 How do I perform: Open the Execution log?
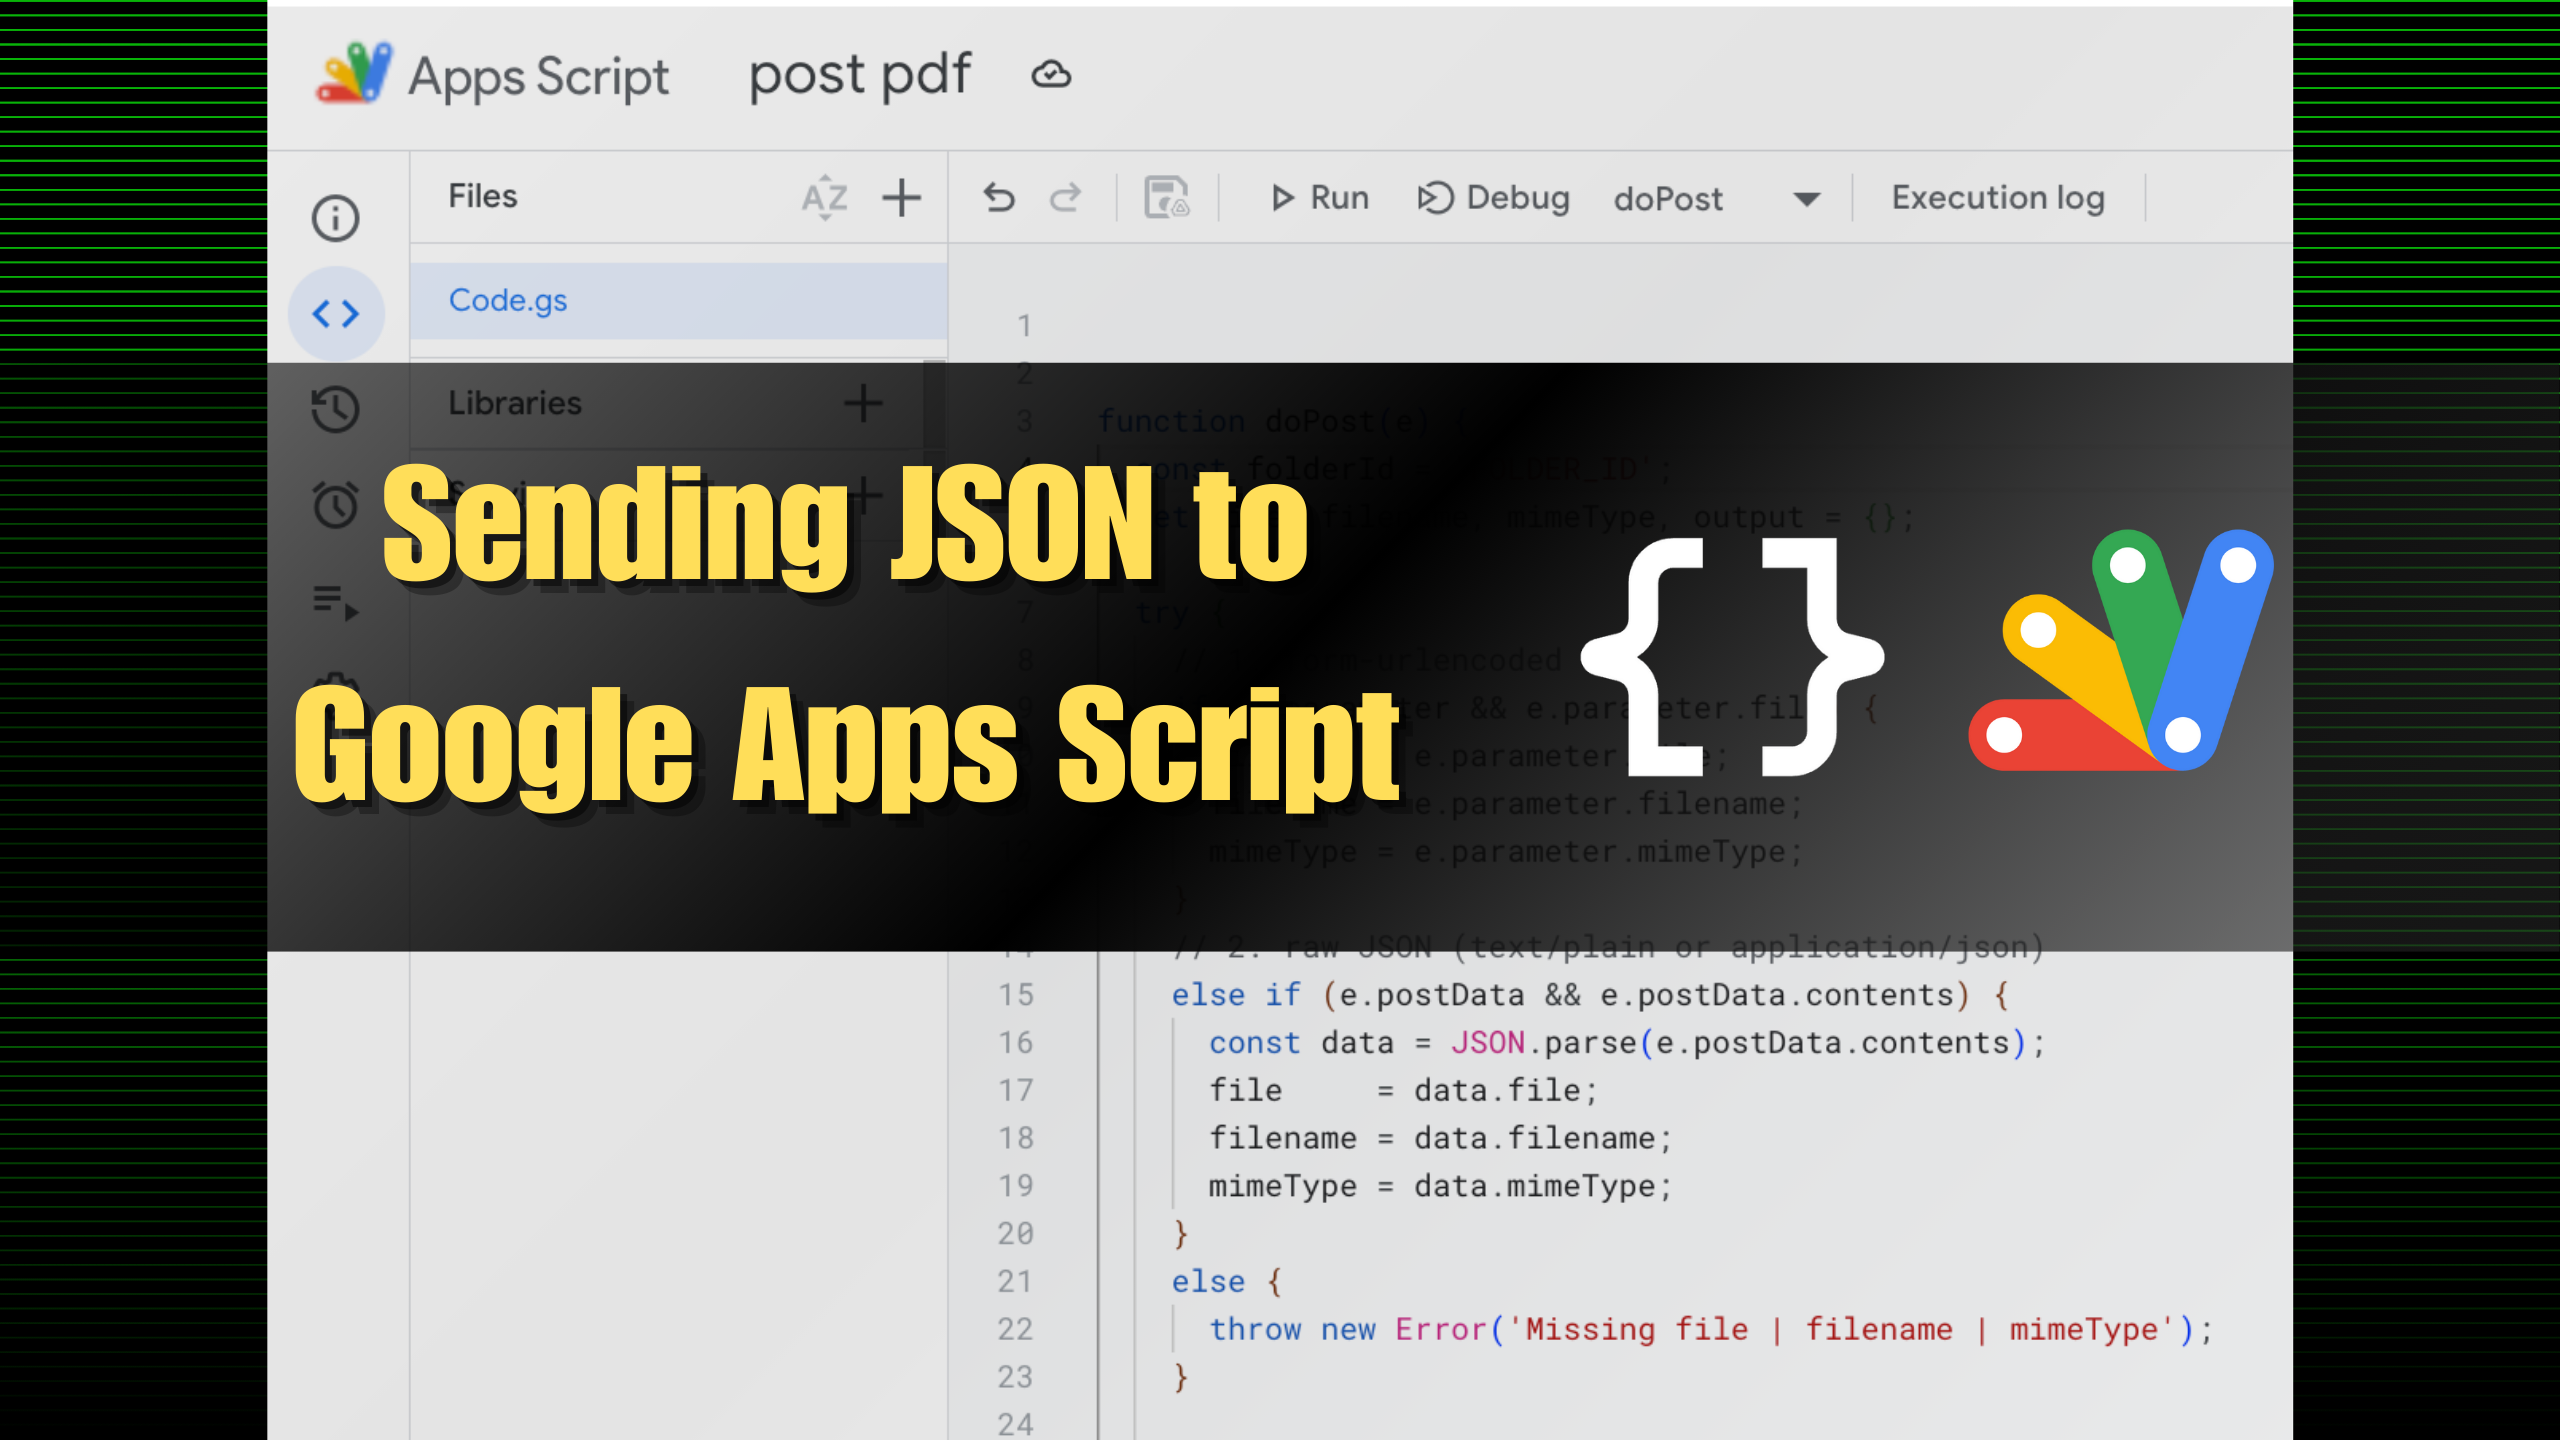click(x=1996, y=197)
